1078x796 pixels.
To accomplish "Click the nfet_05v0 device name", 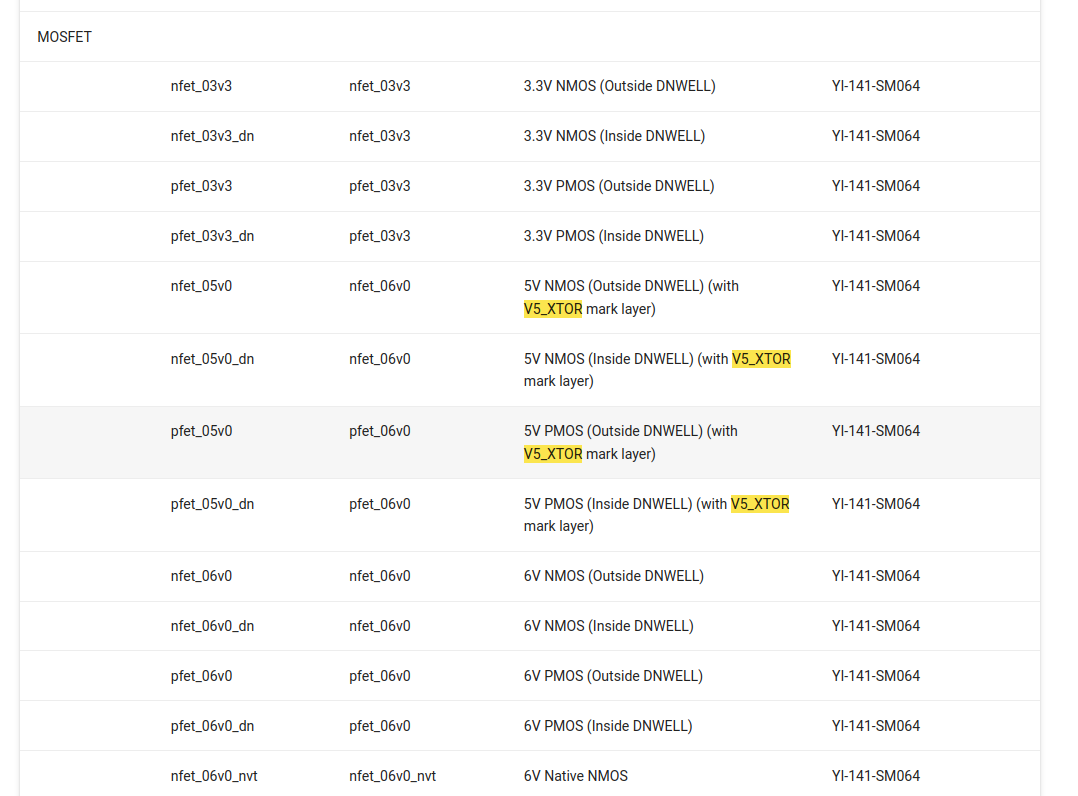I will point(200,286).
